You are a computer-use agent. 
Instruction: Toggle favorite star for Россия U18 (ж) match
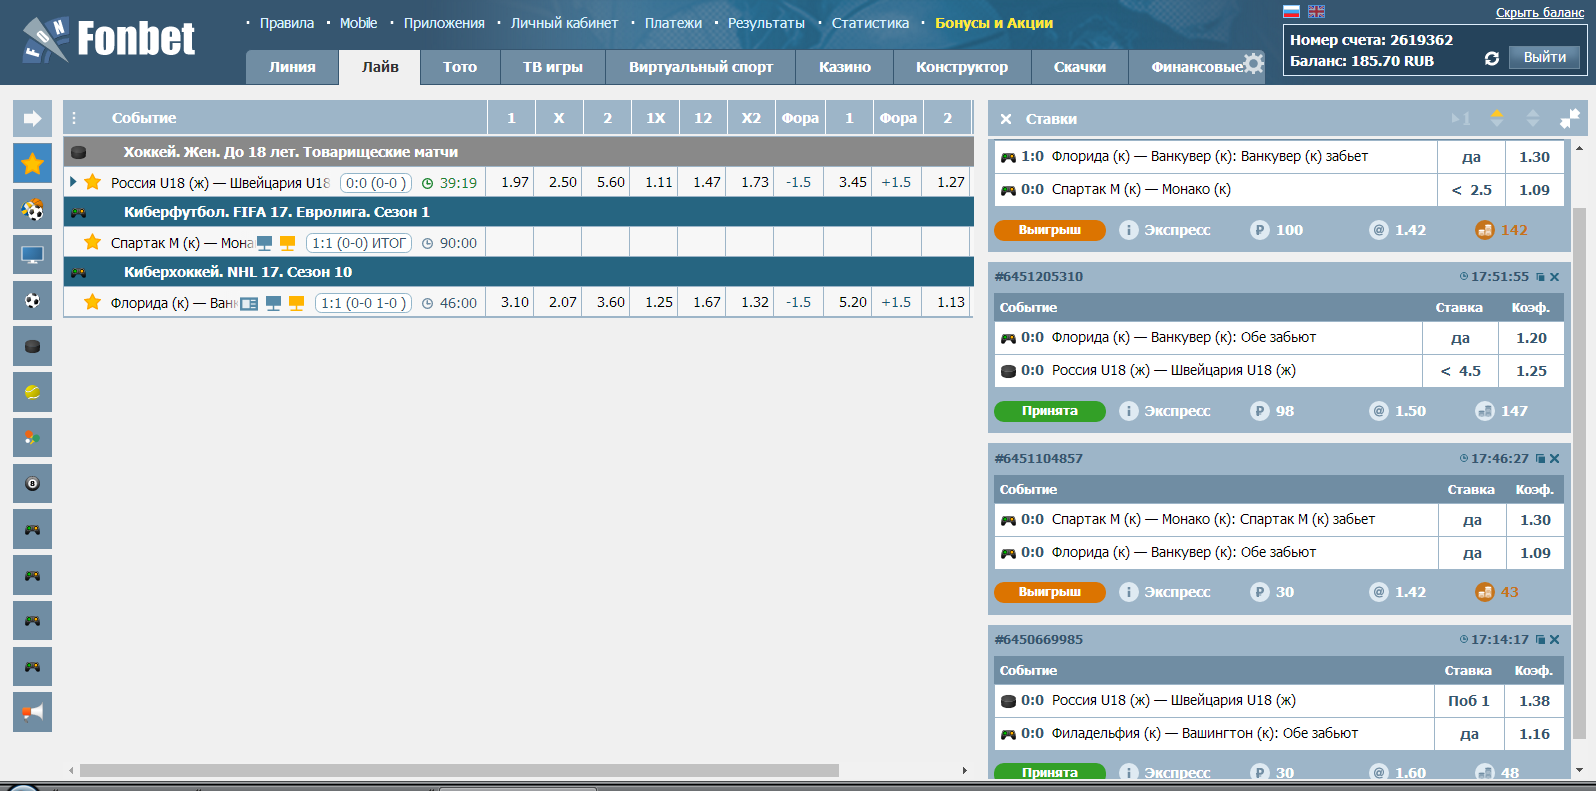tap(93, 182)
